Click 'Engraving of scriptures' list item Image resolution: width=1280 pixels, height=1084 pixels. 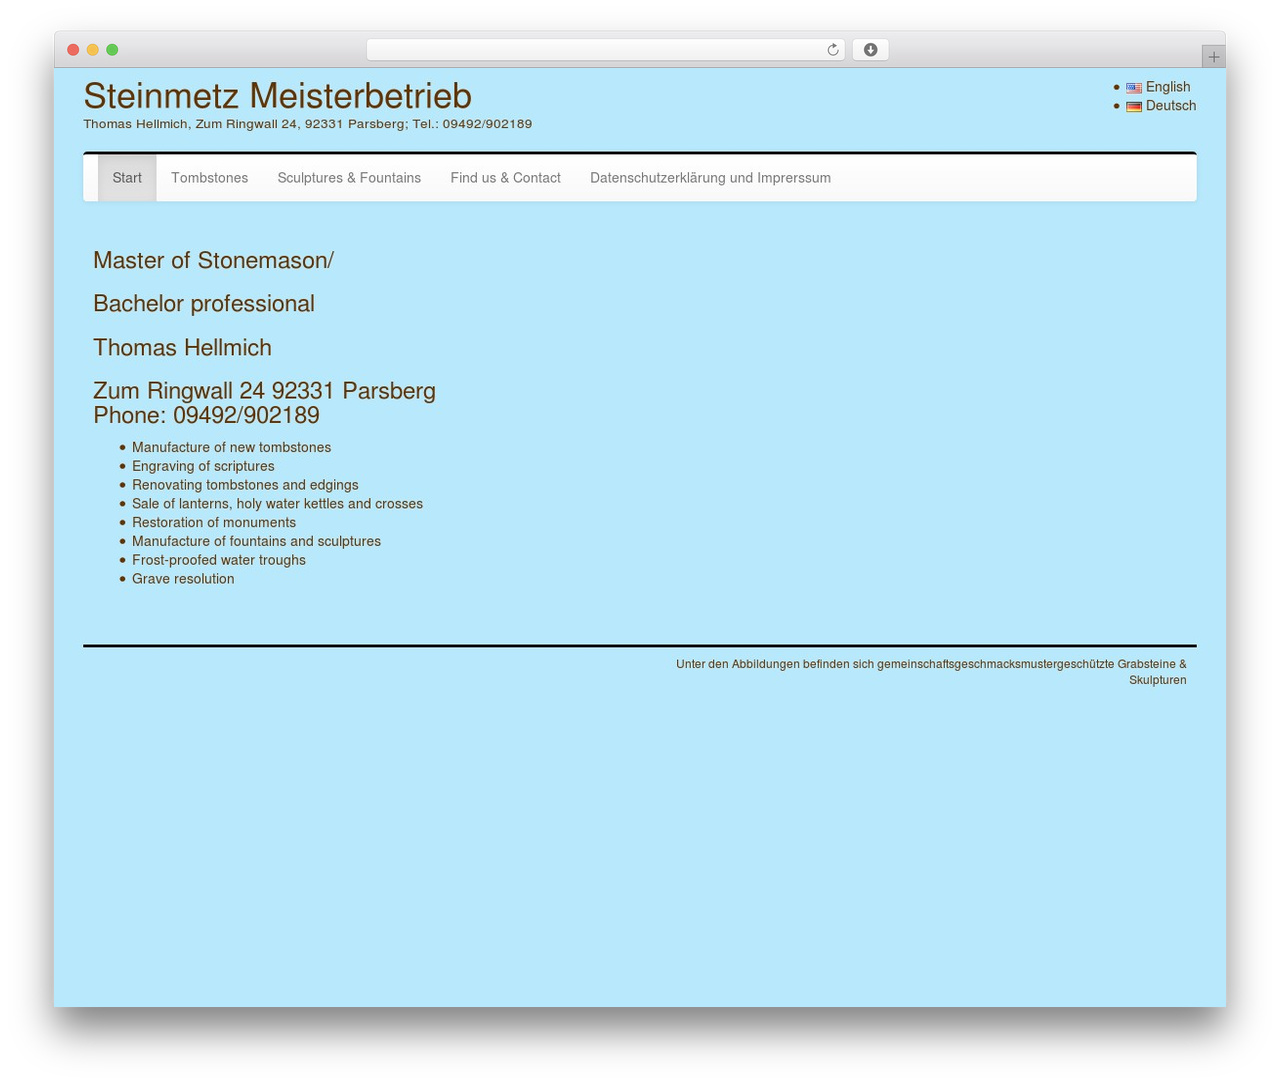click(x=203, y=466)
